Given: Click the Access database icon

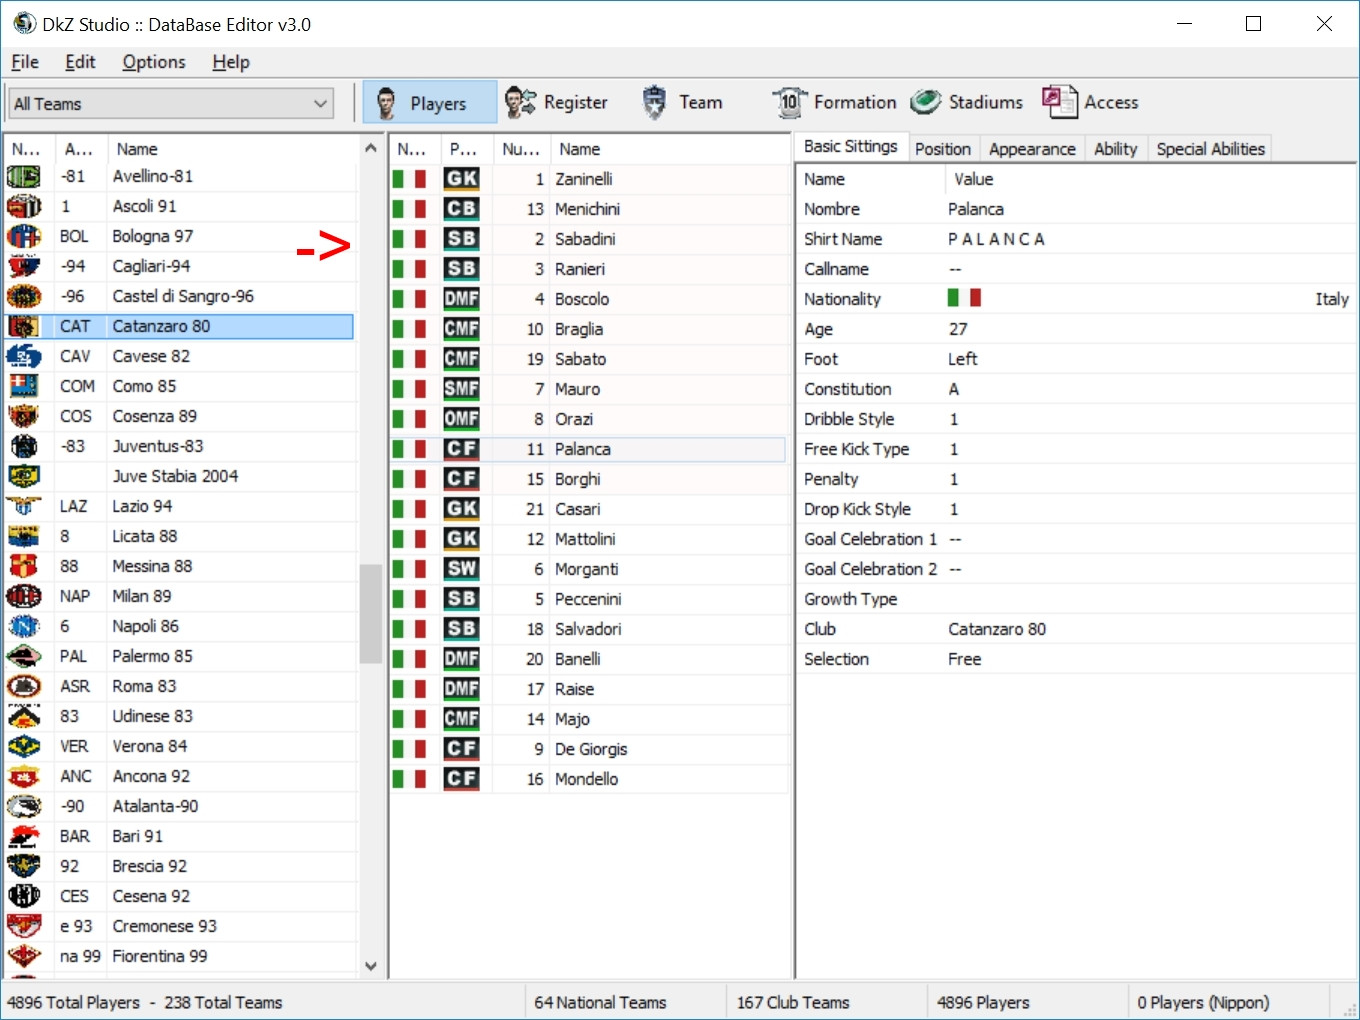Looking at the screenshot, I should click(x=1059, y=102).
